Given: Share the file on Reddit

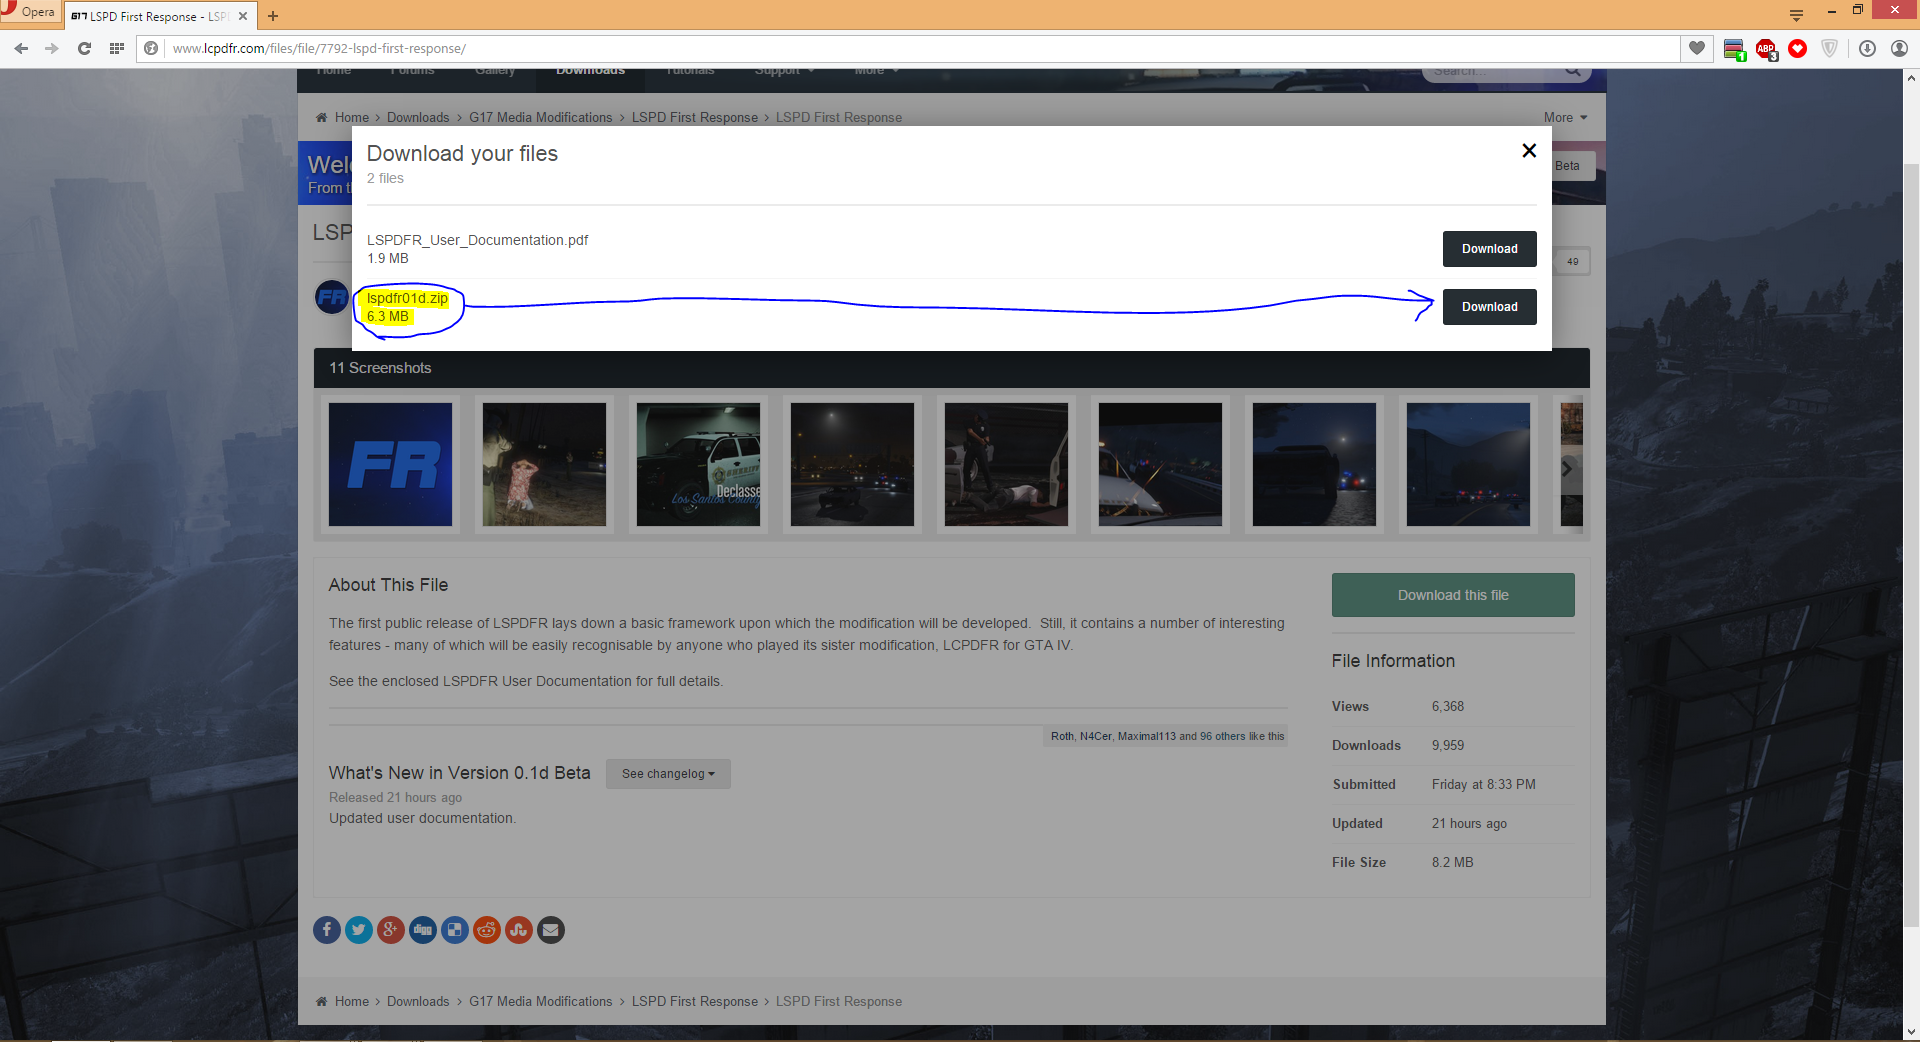Looking at the screenshot, I should point(487,930).
